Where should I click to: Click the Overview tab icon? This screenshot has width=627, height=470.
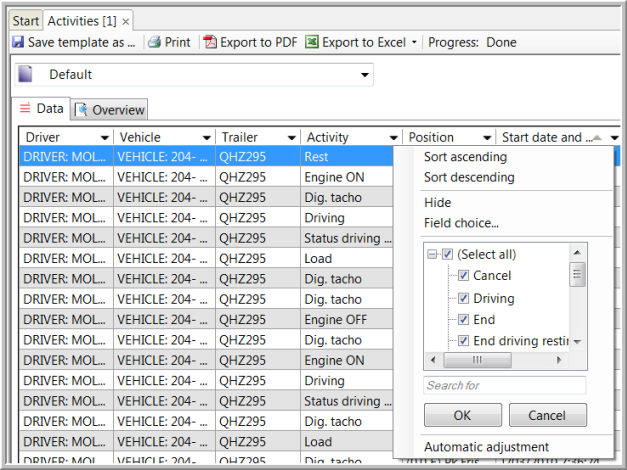point(82,110)
